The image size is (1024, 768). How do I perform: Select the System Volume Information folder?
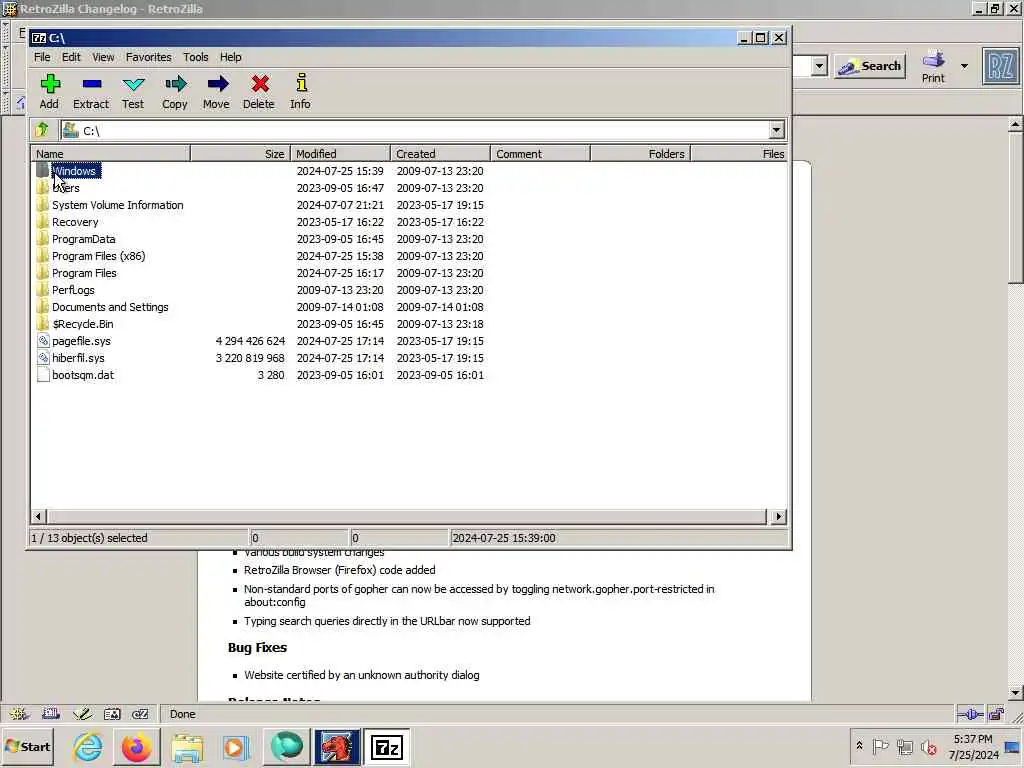(118, 205)
